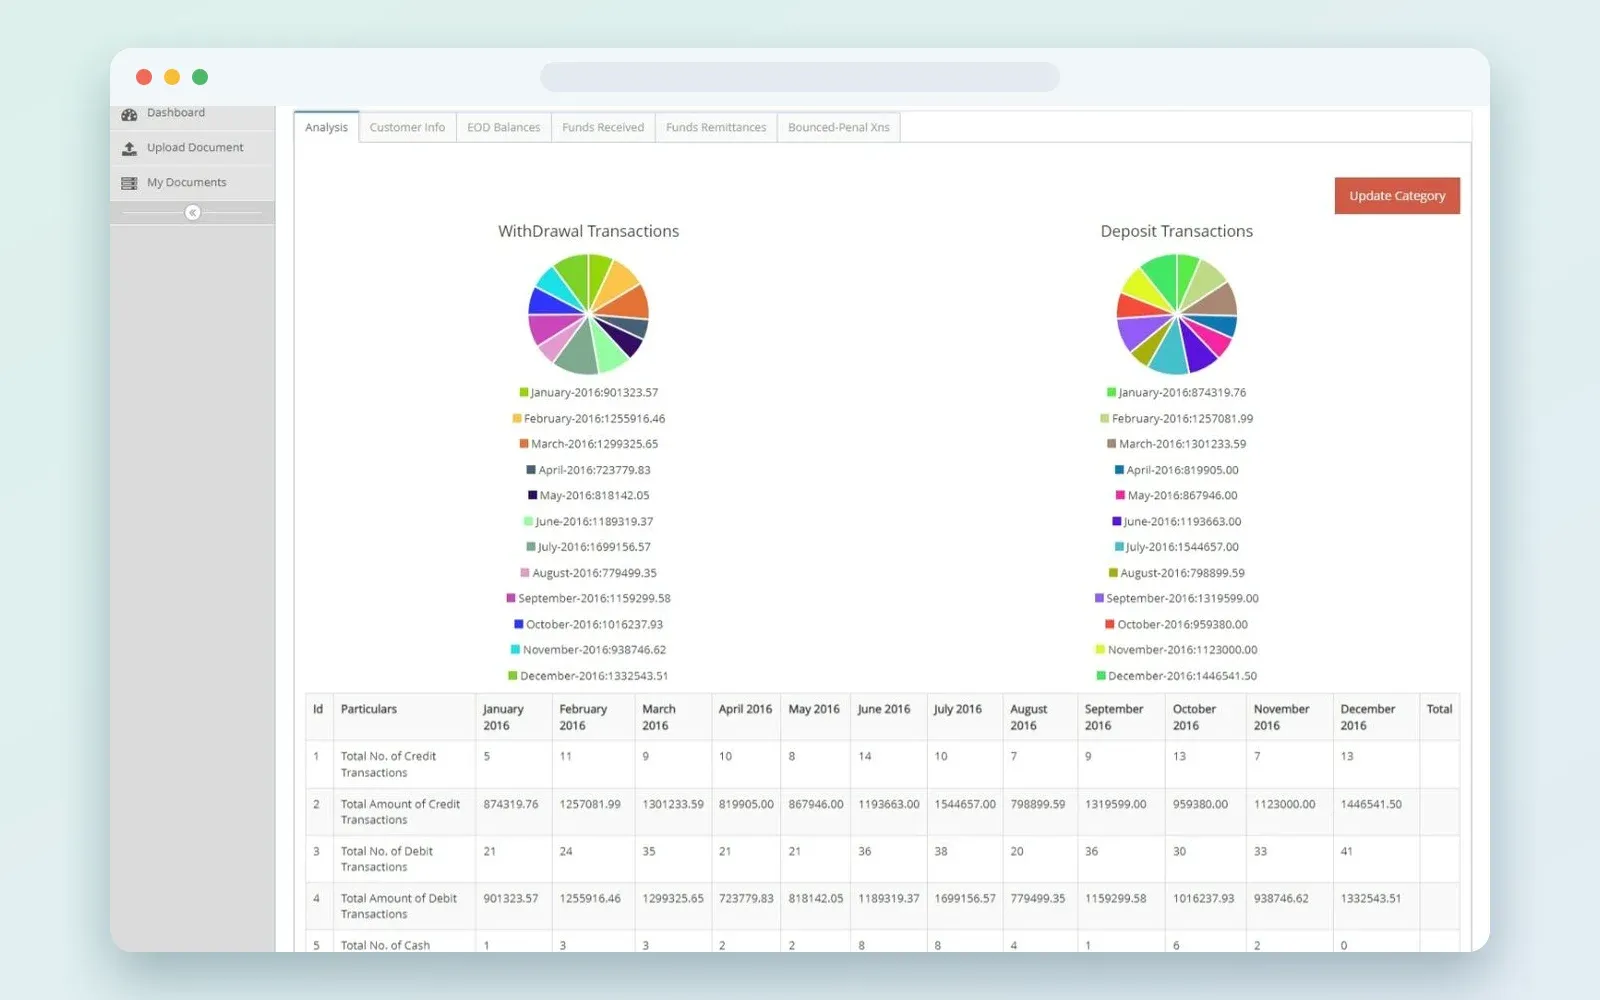The height and width of the screenshot is (1000, 1600).
Task: Click the red close window button
Action: [144, 77]
